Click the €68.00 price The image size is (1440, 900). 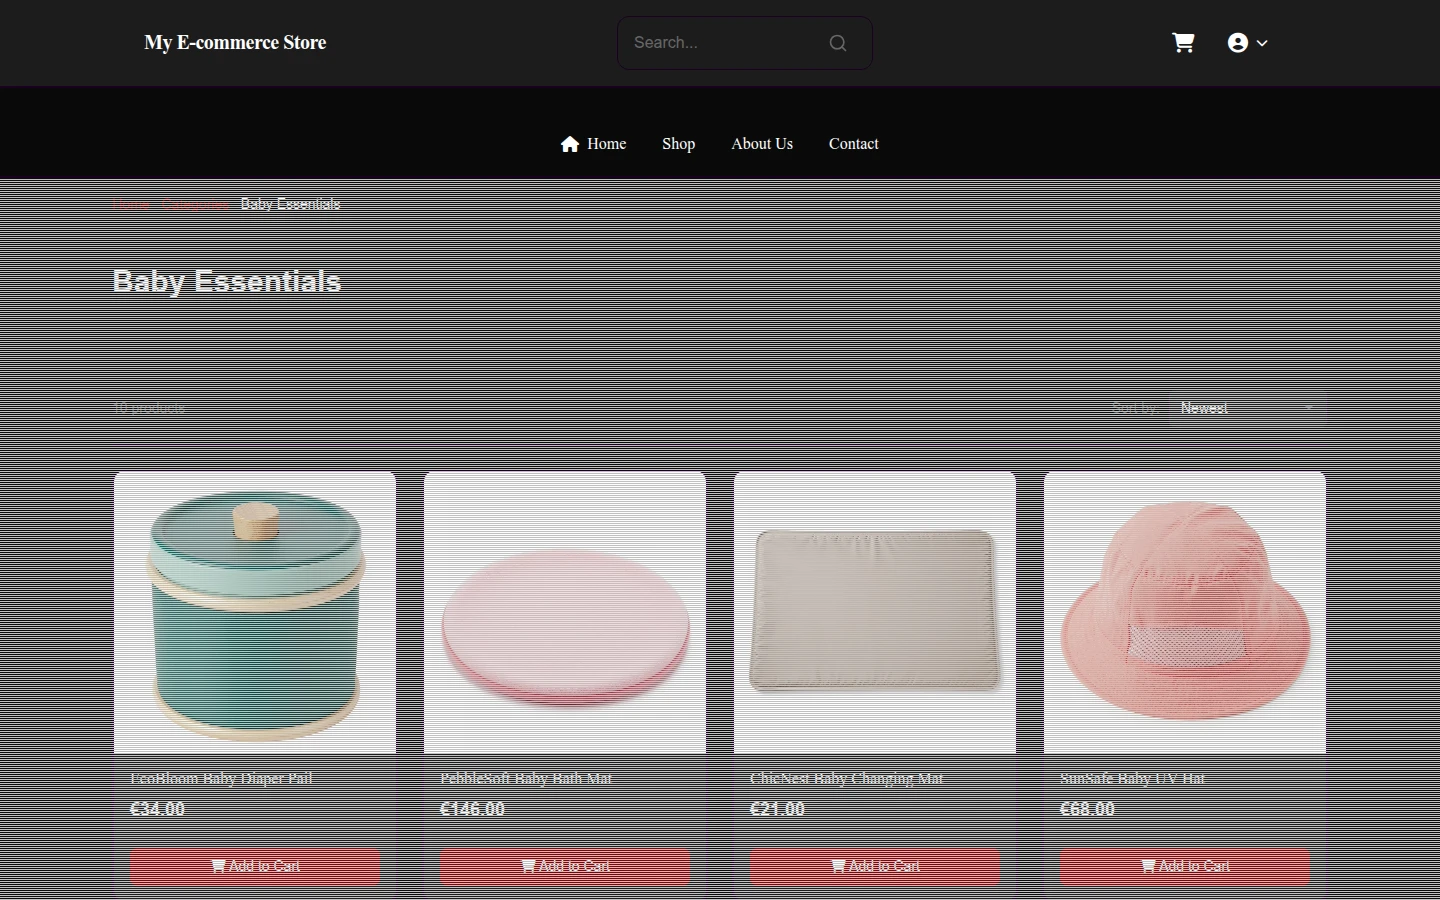[x=1087, y=809]
